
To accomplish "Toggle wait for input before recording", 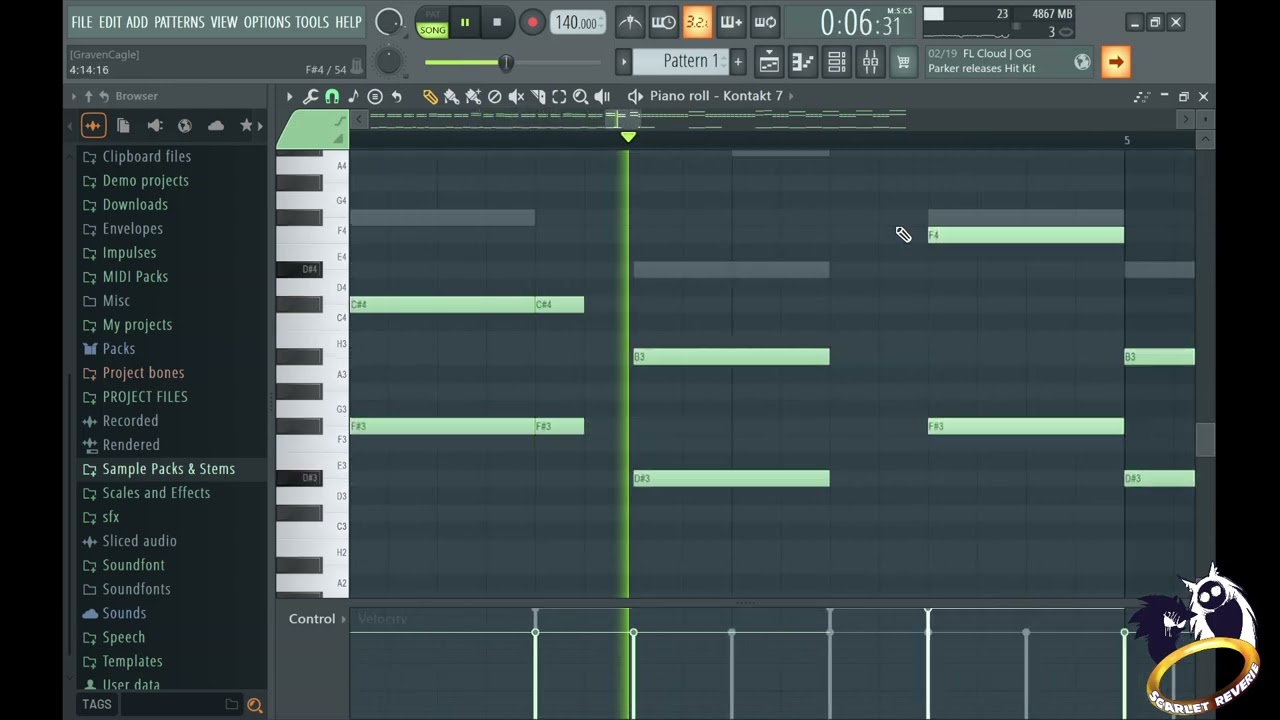I will [663, 22].
